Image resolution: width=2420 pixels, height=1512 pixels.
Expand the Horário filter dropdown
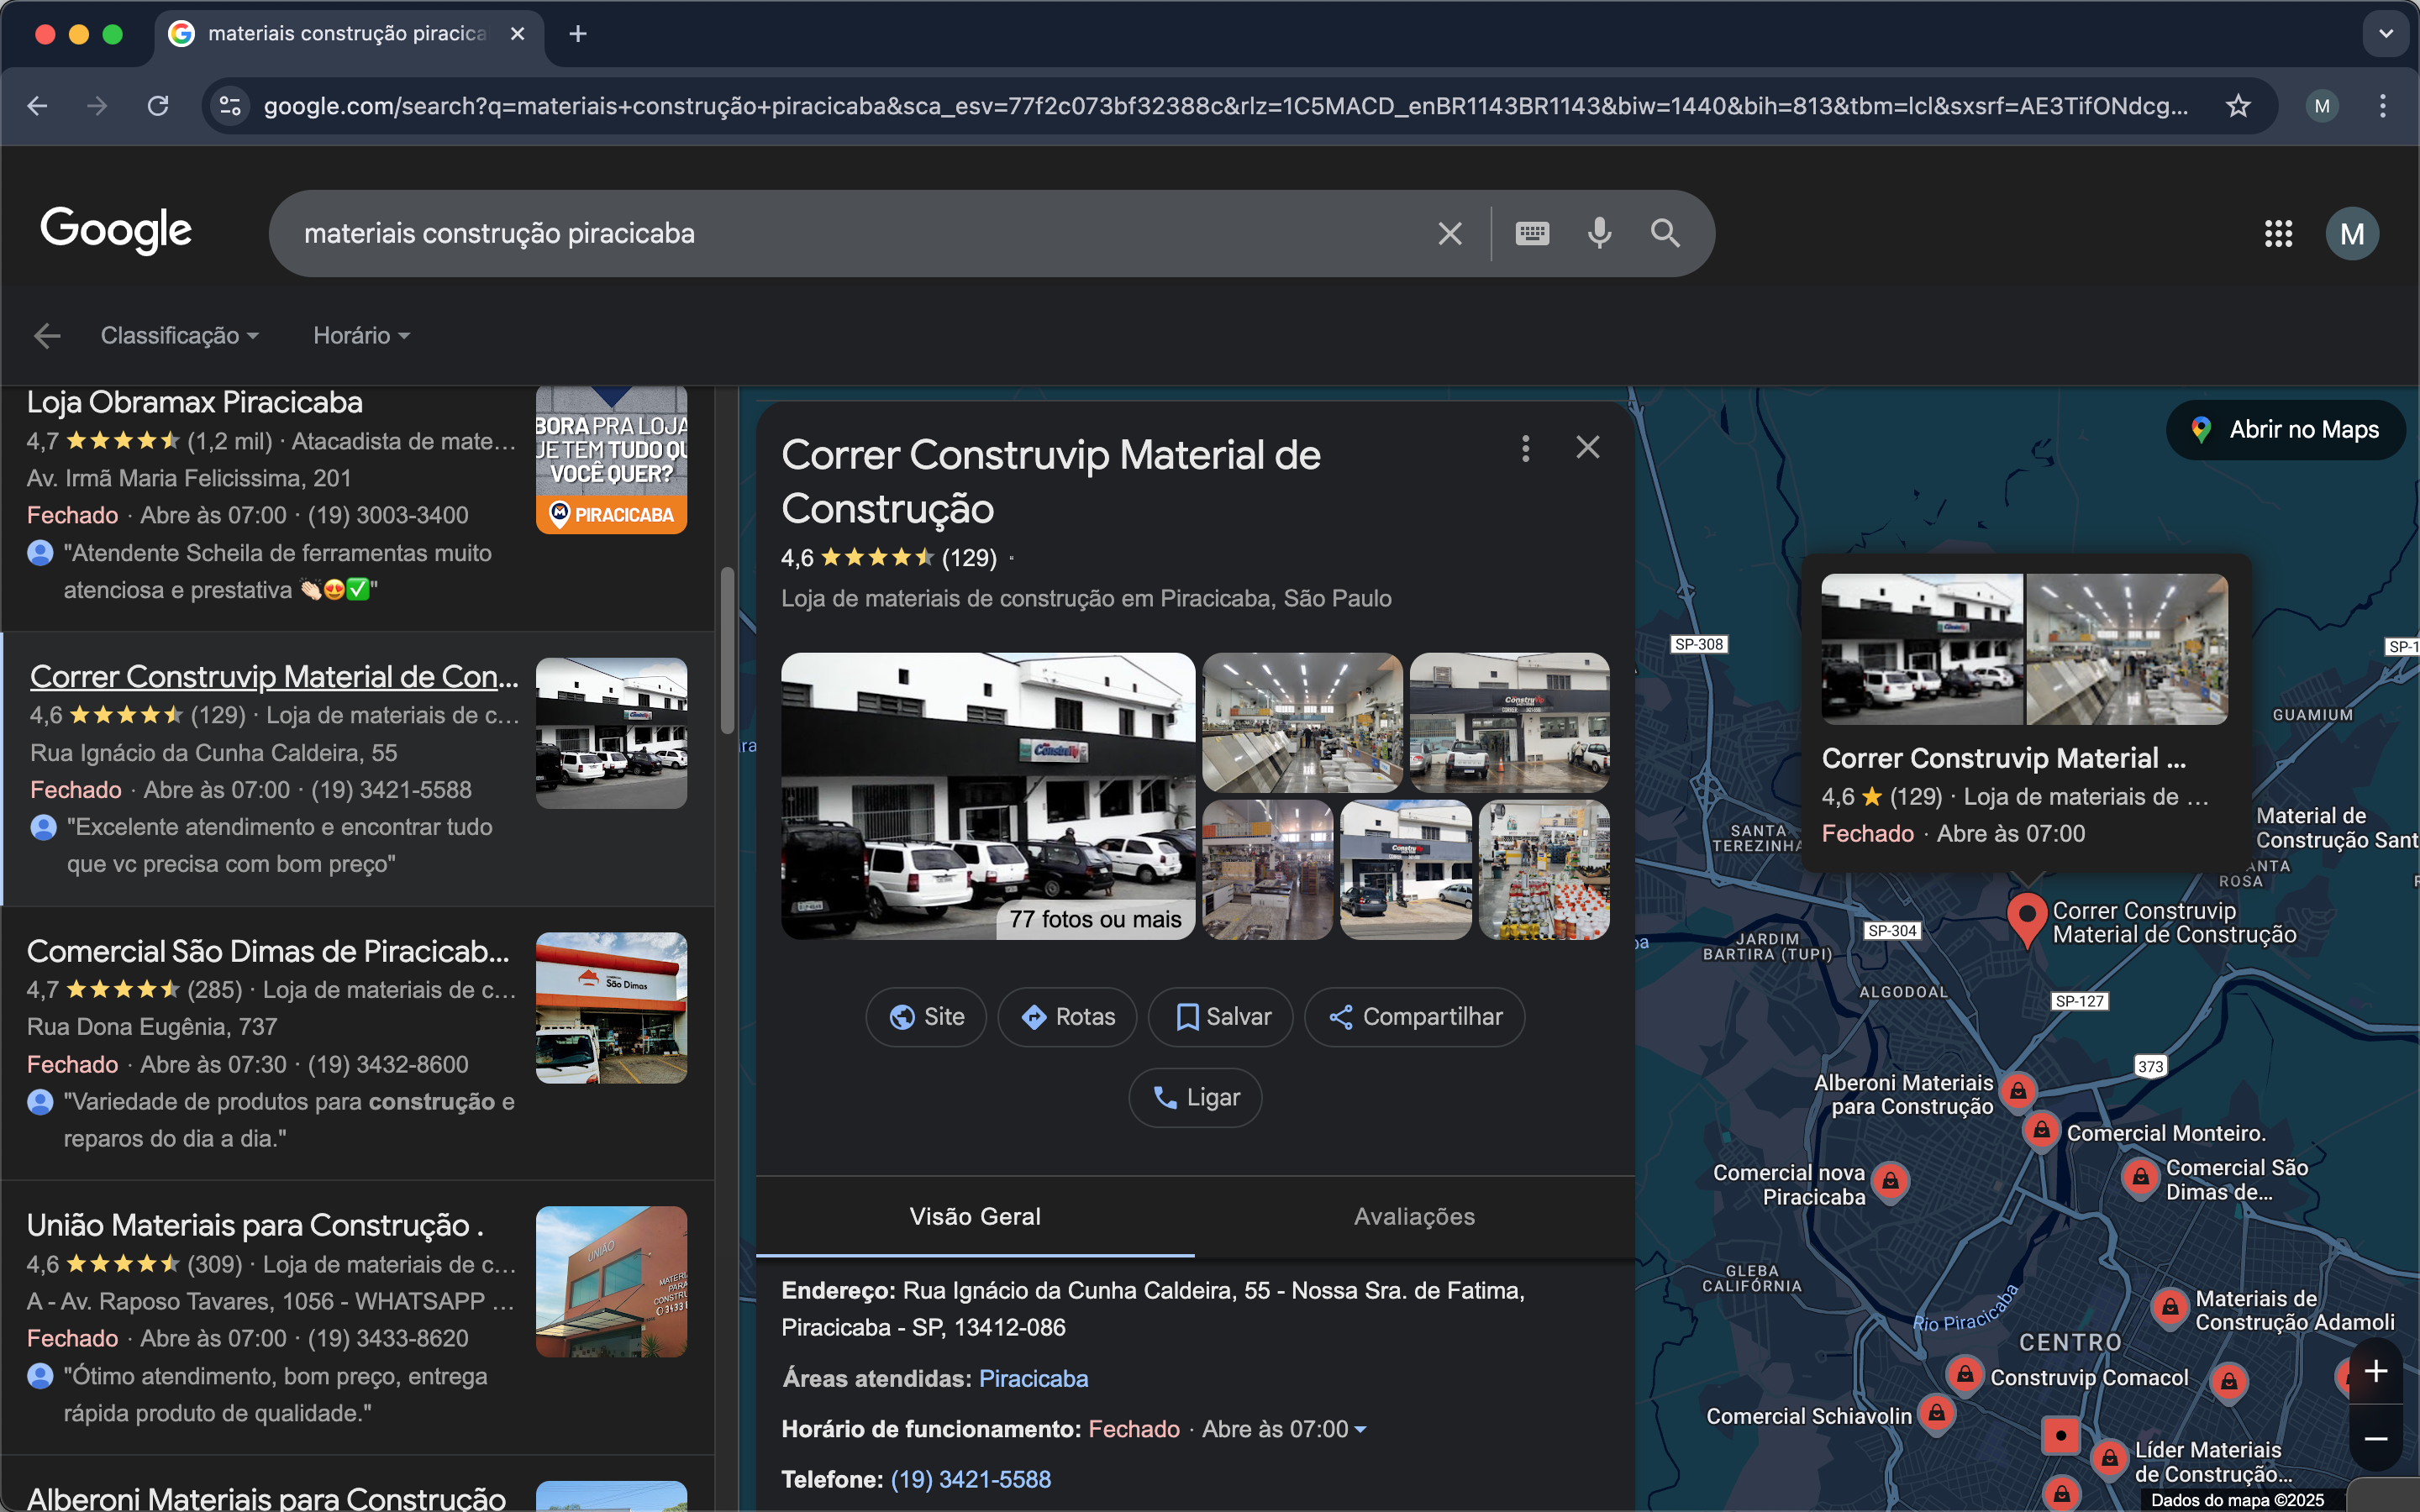coord(361,336)
